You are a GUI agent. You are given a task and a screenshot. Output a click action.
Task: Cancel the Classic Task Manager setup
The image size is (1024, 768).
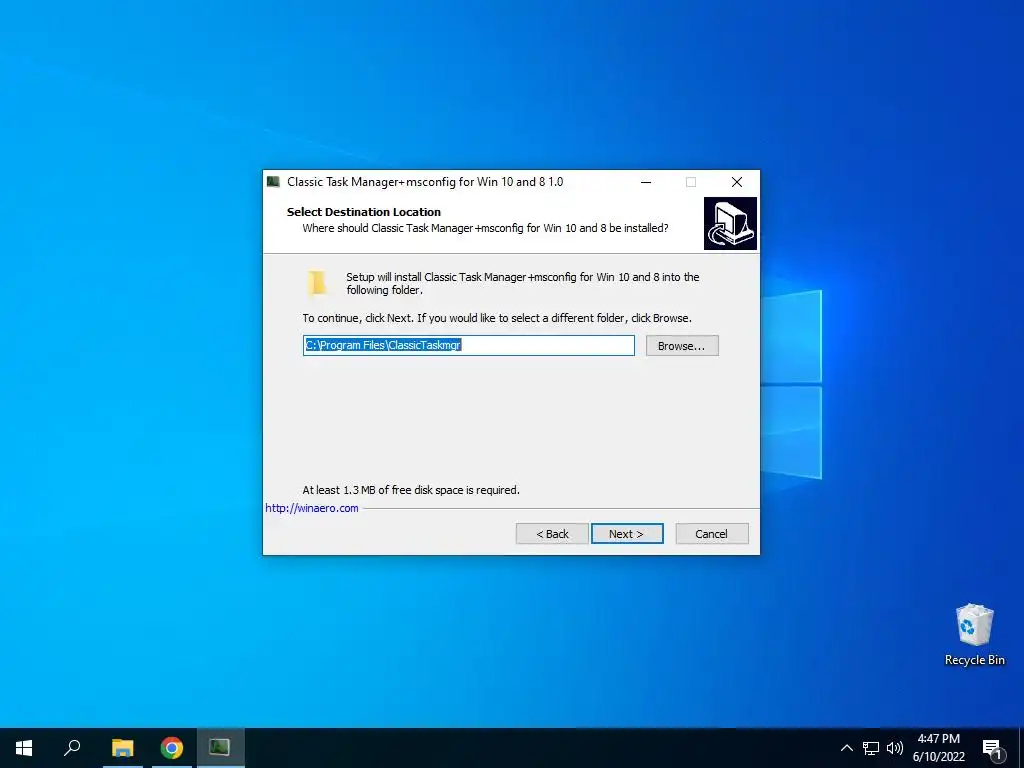click(x=711, y=534)
